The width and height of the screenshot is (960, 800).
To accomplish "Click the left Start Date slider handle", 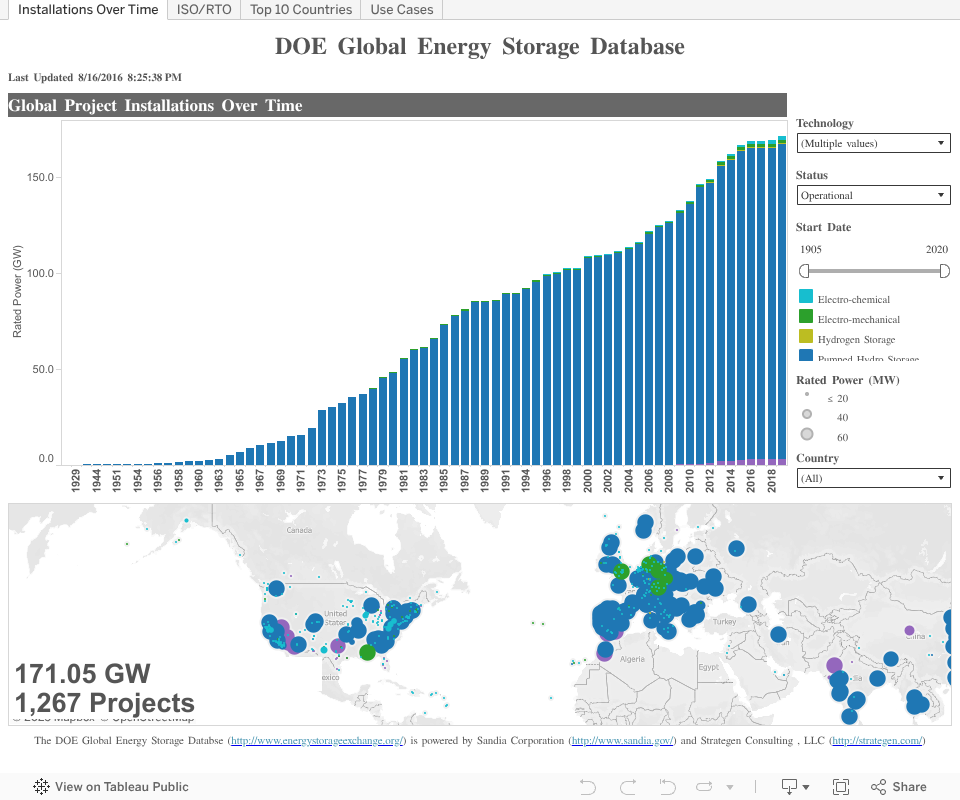I will coord(804,270).
